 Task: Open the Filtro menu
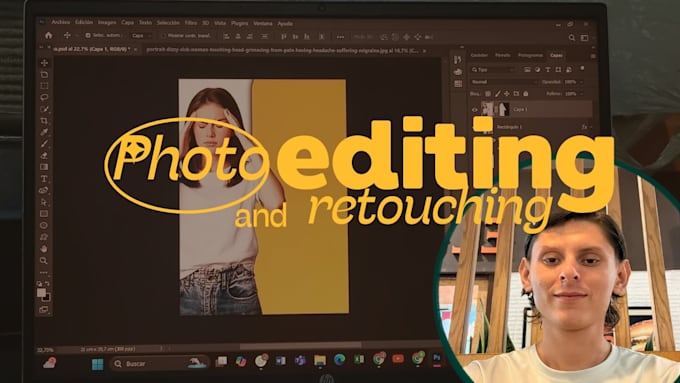pyautogui.click(x=190, y=23)
